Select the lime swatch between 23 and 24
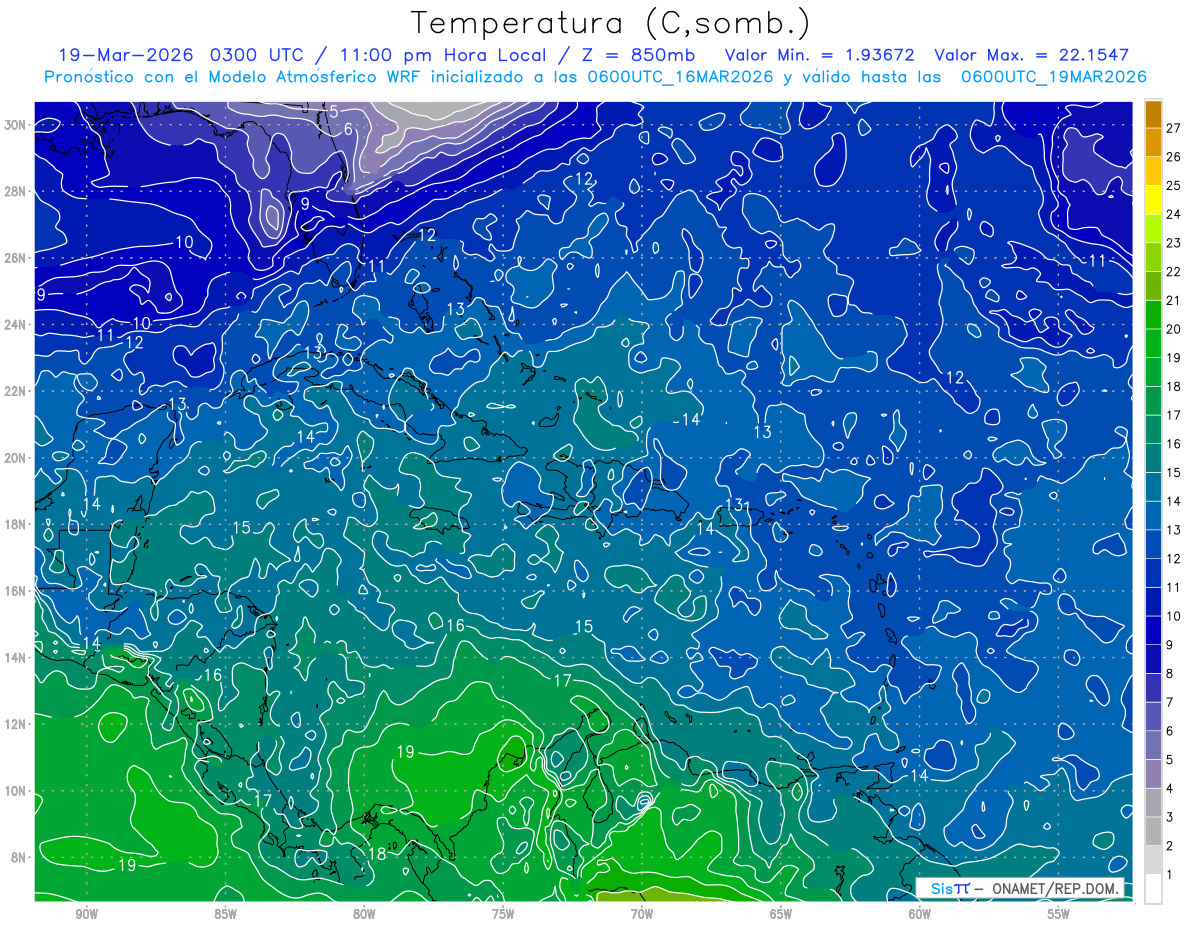 (x=1153, y=228)
